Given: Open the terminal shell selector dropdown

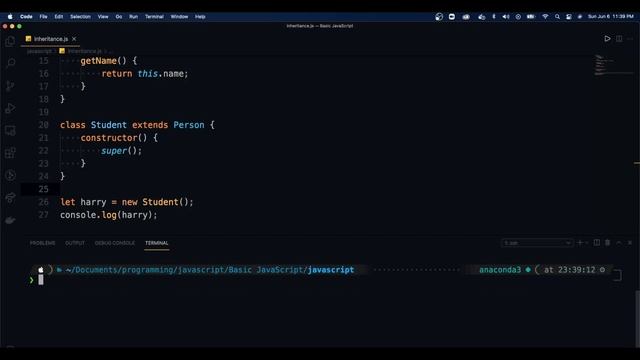Looking at the screenshot, I should coord(537,243).
